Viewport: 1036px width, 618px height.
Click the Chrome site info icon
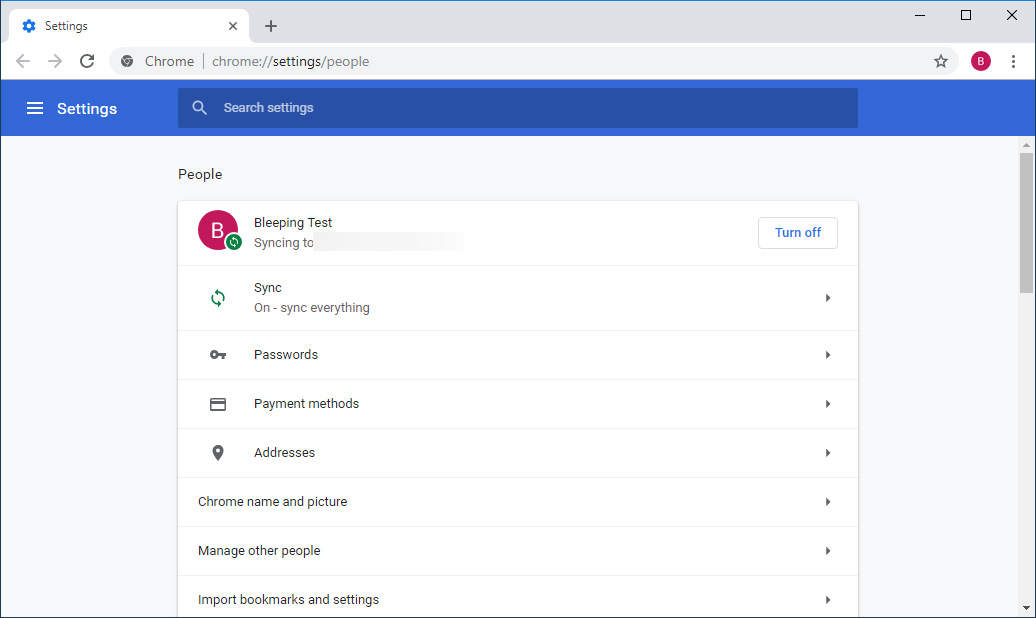tap(127, 61)
